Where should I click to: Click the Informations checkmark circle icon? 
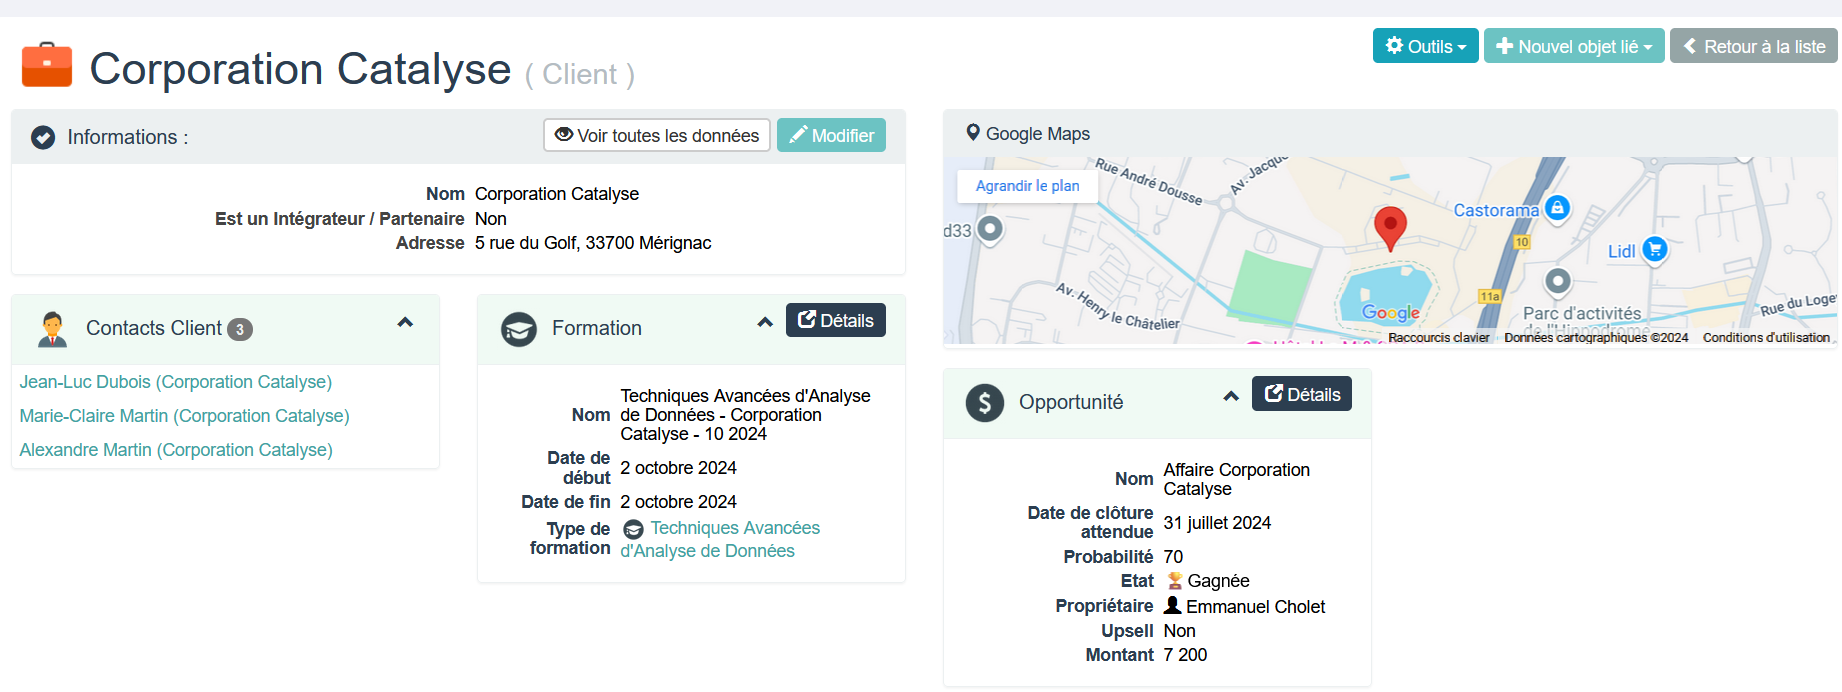43,137
